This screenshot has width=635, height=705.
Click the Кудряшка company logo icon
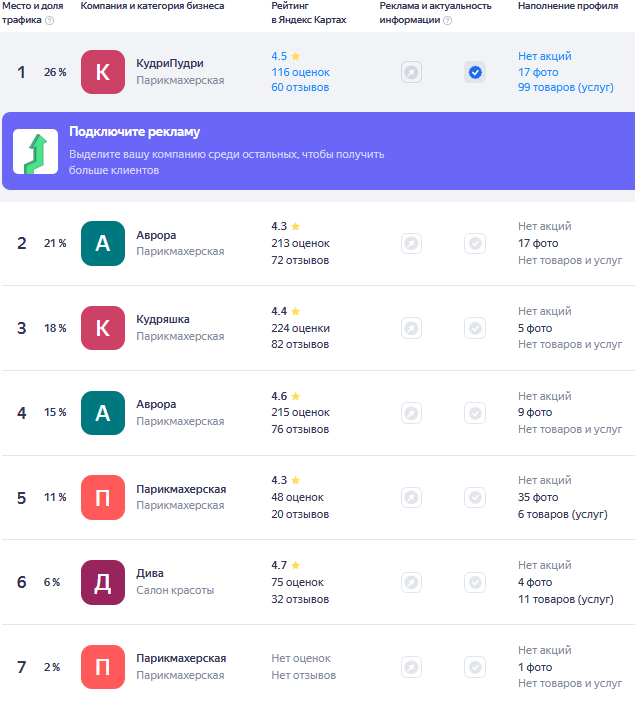tap(103, 328)
